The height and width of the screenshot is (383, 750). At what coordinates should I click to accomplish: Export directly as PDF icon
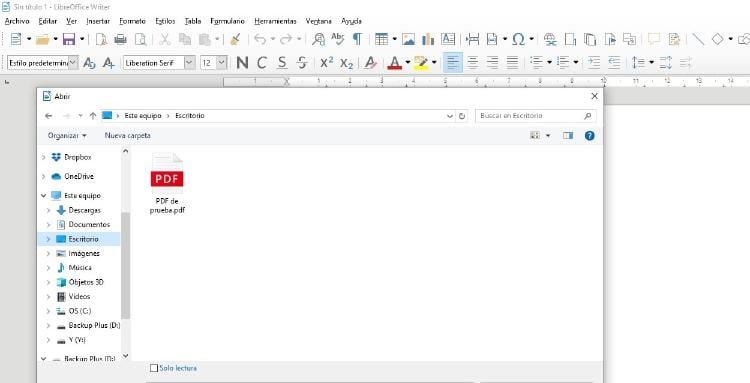(101, 39)
